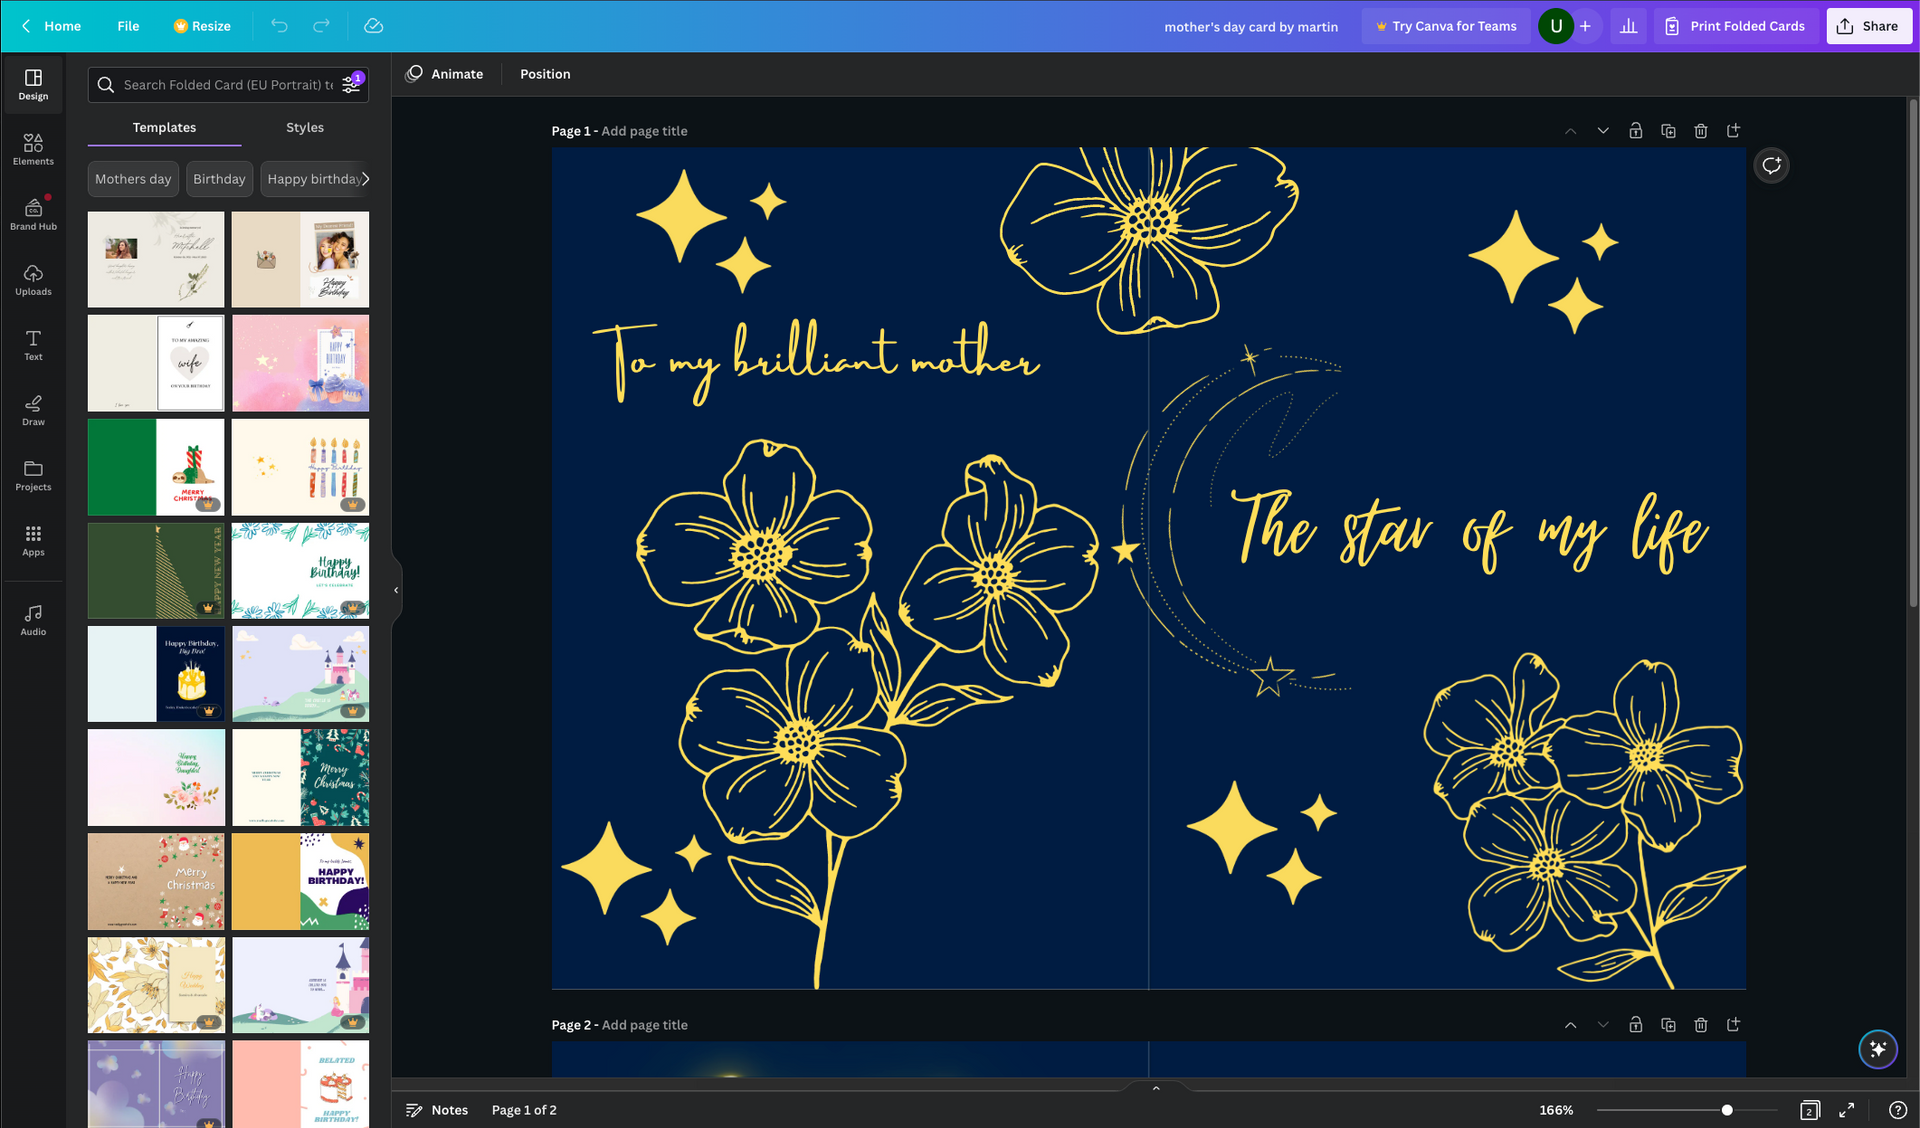Select the Draw tool

click(x=33, y=410)
